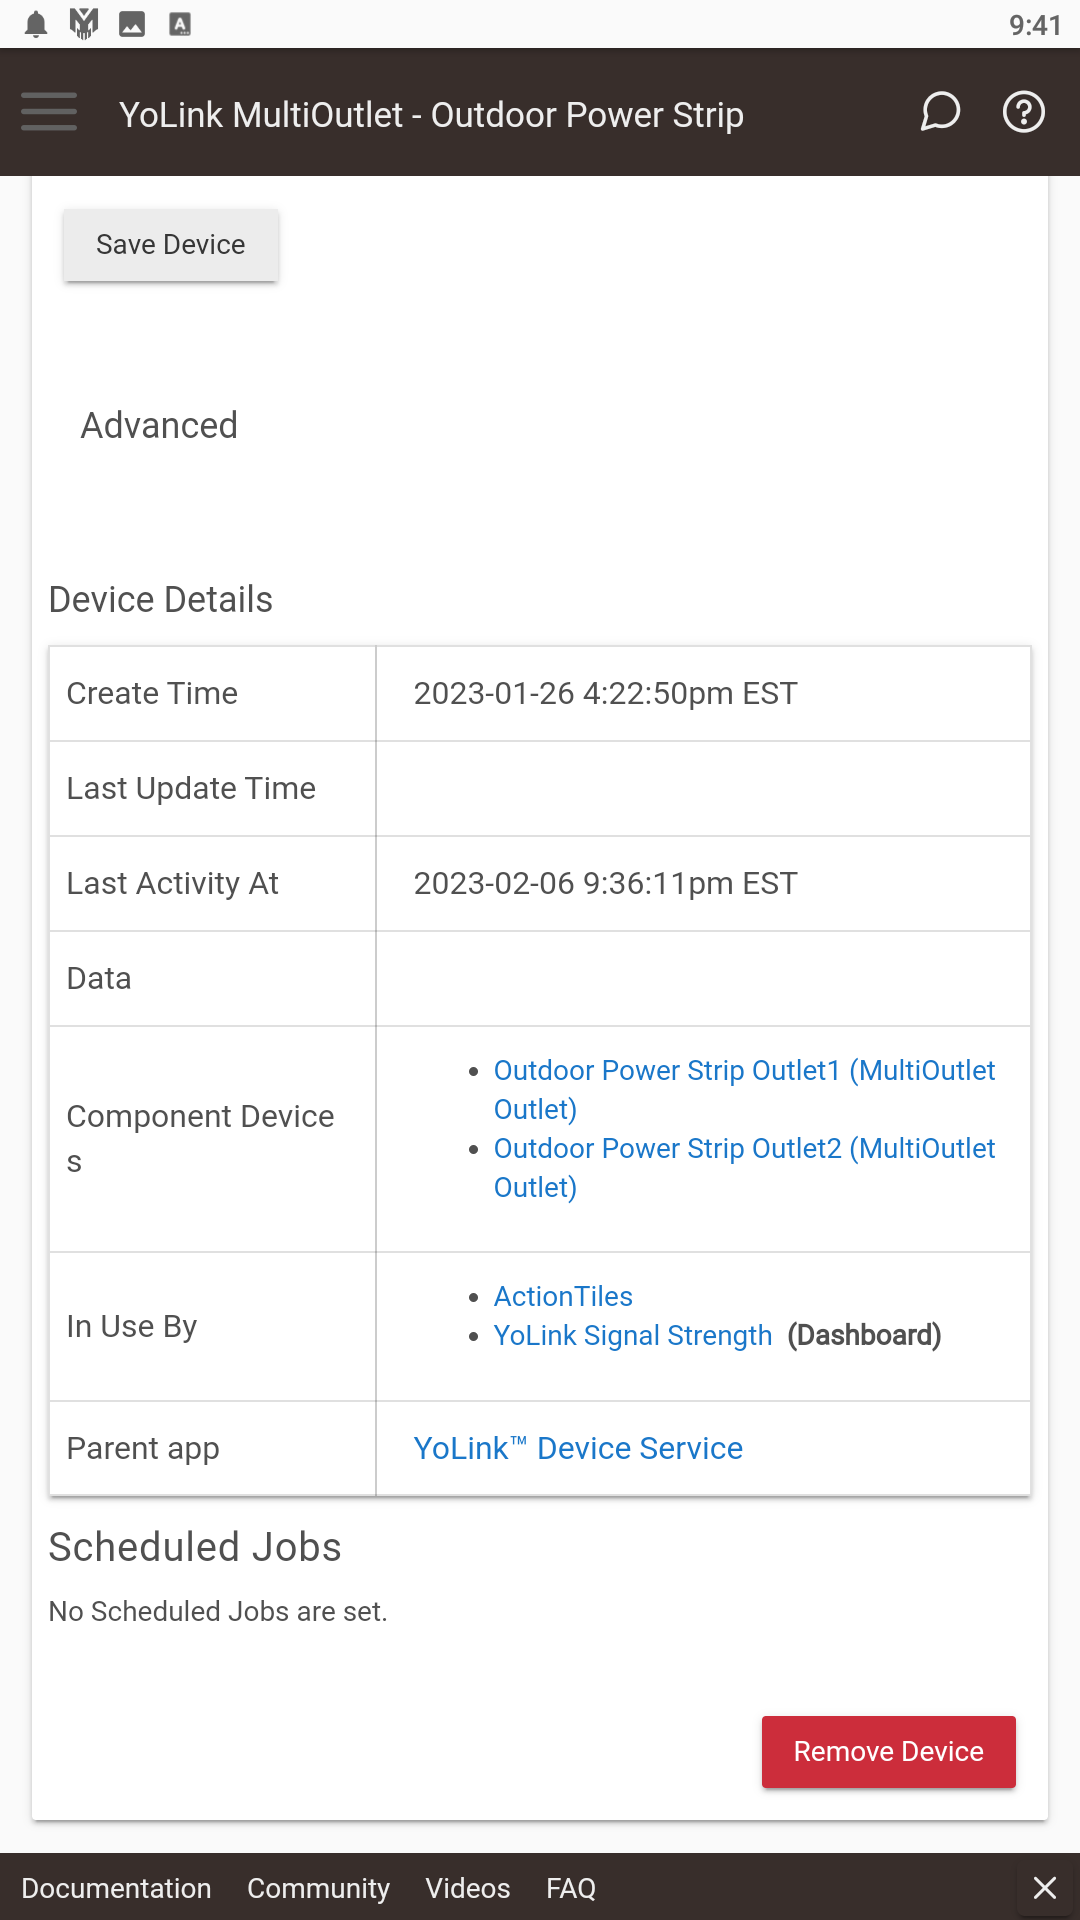Open YoLink Device Service parent app
The image size is (1080, 1920).
[x=578, y=1448]
